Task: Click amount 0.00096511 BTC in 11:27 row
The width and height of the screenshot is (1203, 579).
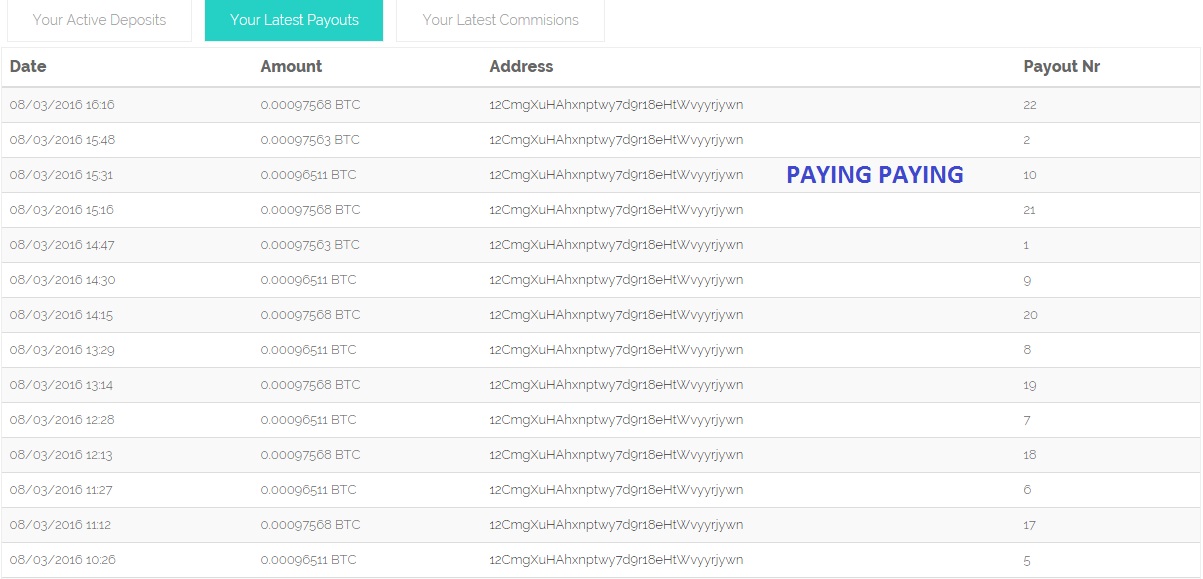Action: point(308,490)
